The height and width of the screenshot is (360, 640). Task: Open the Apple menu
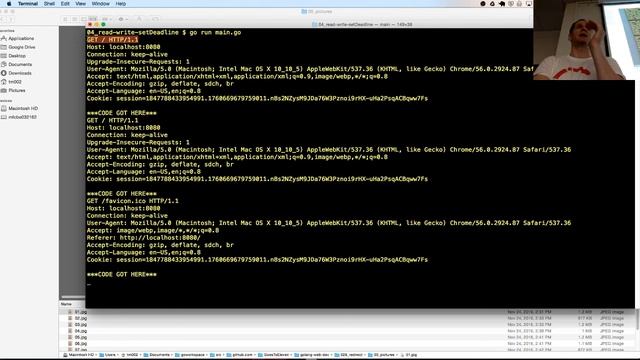coord(9,4)
